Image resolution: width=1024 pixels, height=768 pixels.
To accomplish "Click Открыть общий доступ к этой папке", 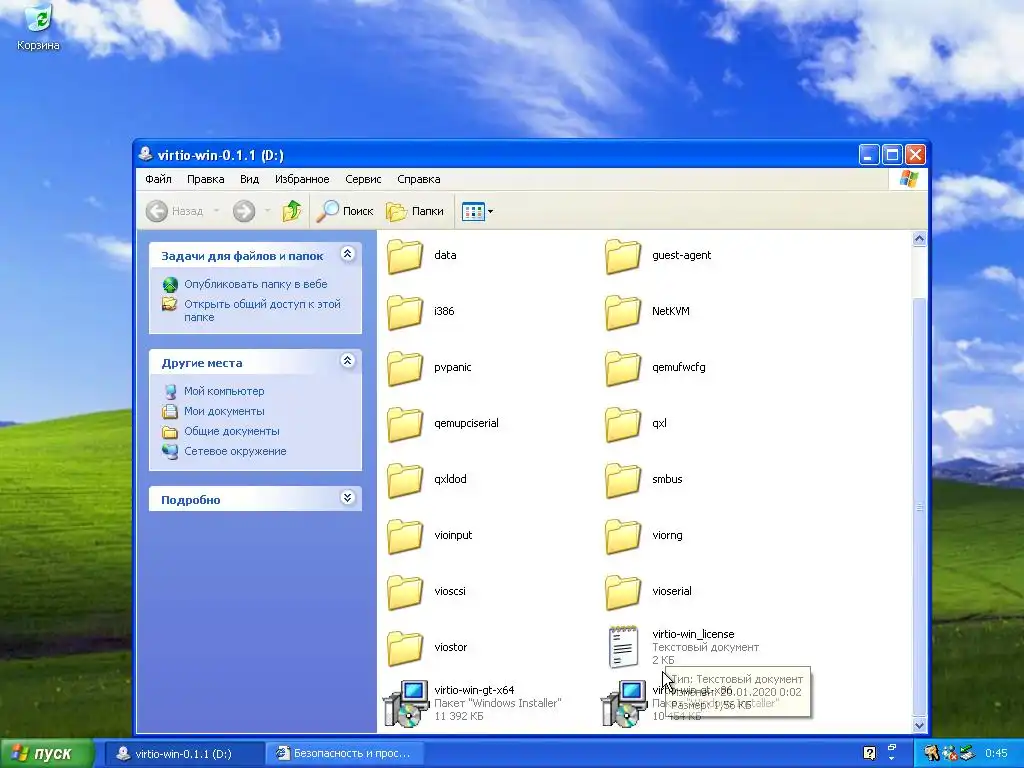I will coord(262,310).
